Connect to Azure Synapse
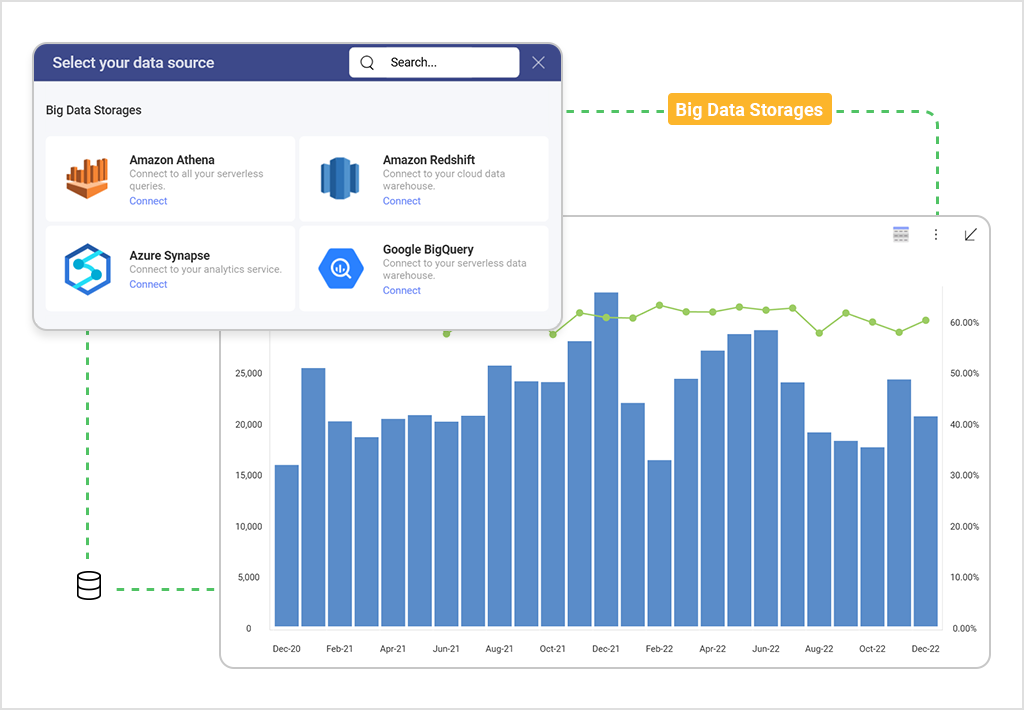Screen dimensions: 1024x710 point(147,284)
